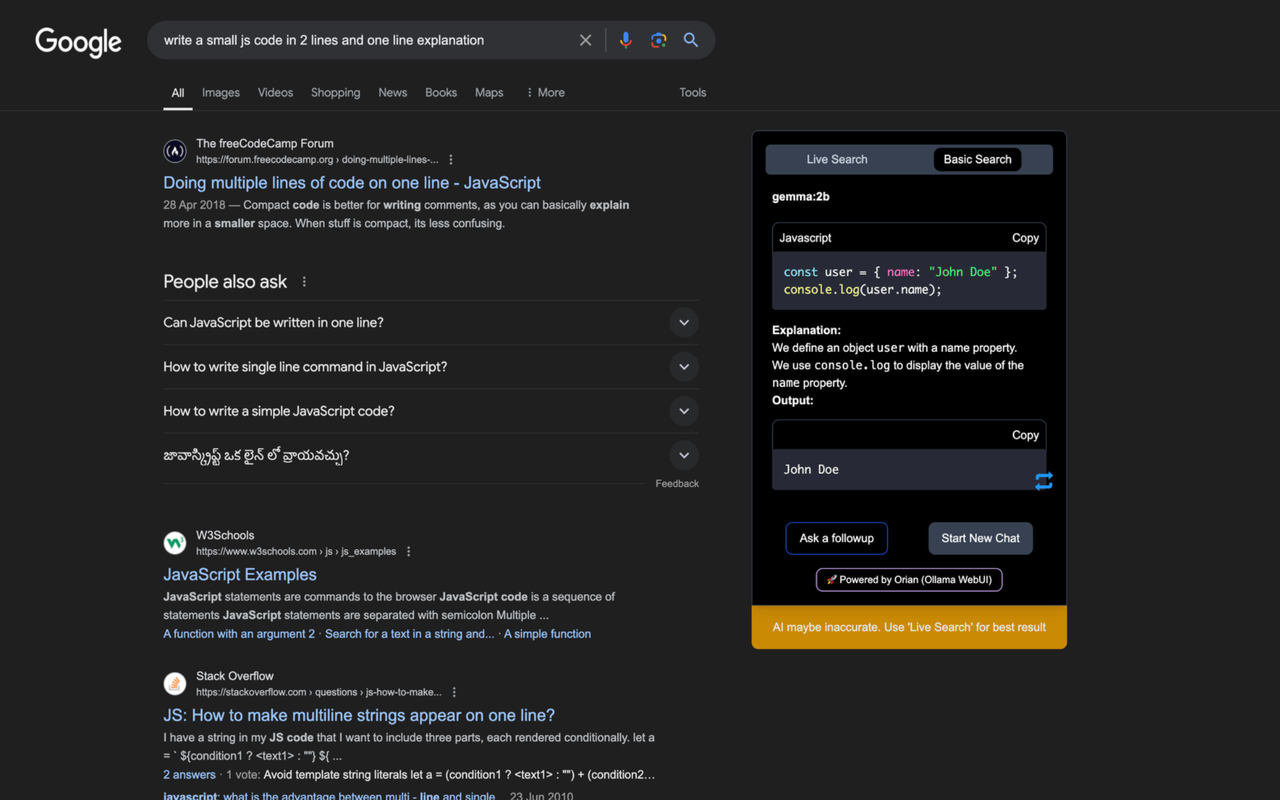The height and width of the screenshot is (800, 1280).
Task: Open 'Doing multiple lines of code on one line' result
Action: coord(352,182)
